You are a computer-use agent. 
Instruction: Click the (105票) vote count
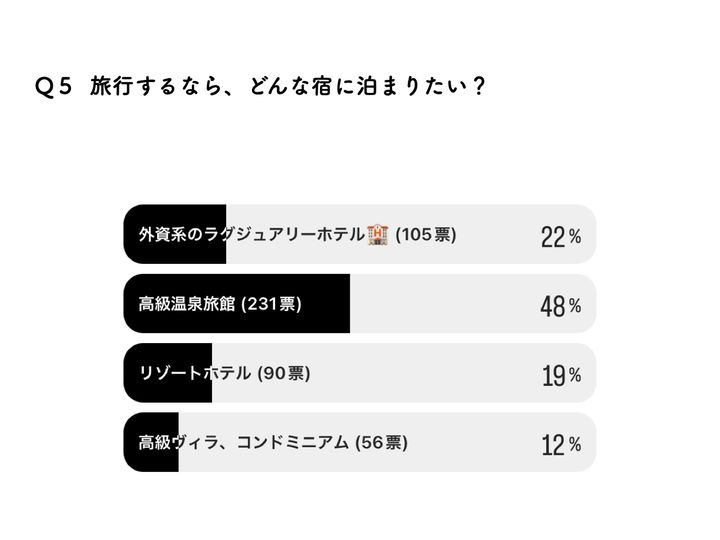426,235
